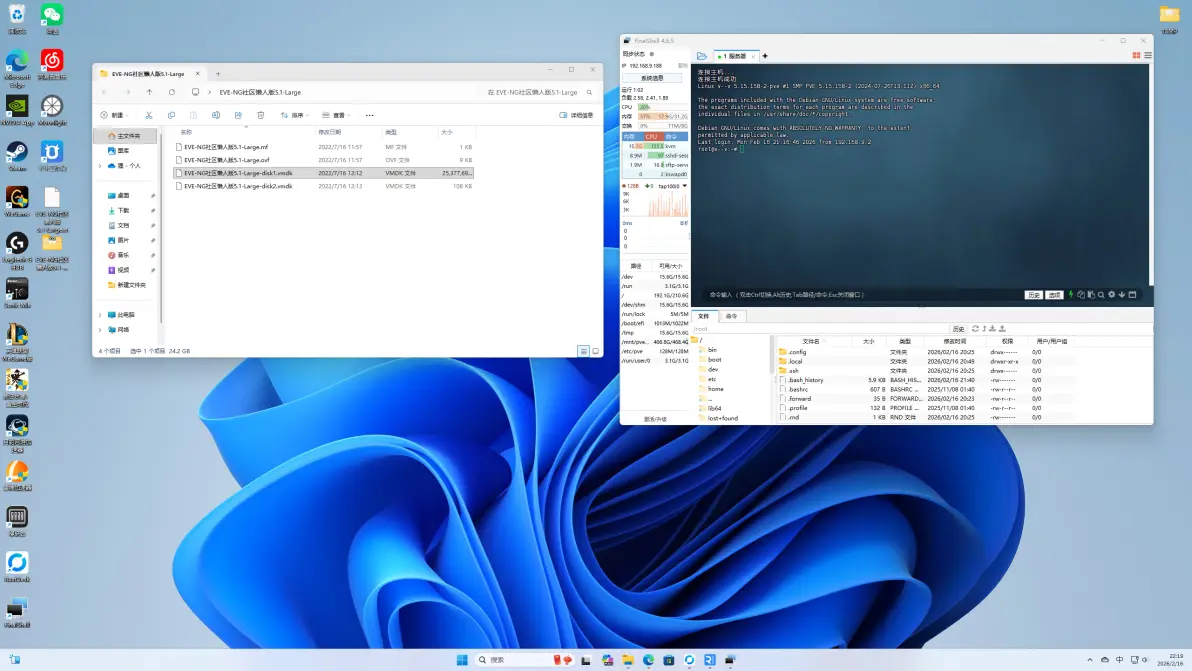Viewport: 1192px width, 671px height.
Task: Toggle the 详细信息 details pane in Explorer
Action: [576, 116]
